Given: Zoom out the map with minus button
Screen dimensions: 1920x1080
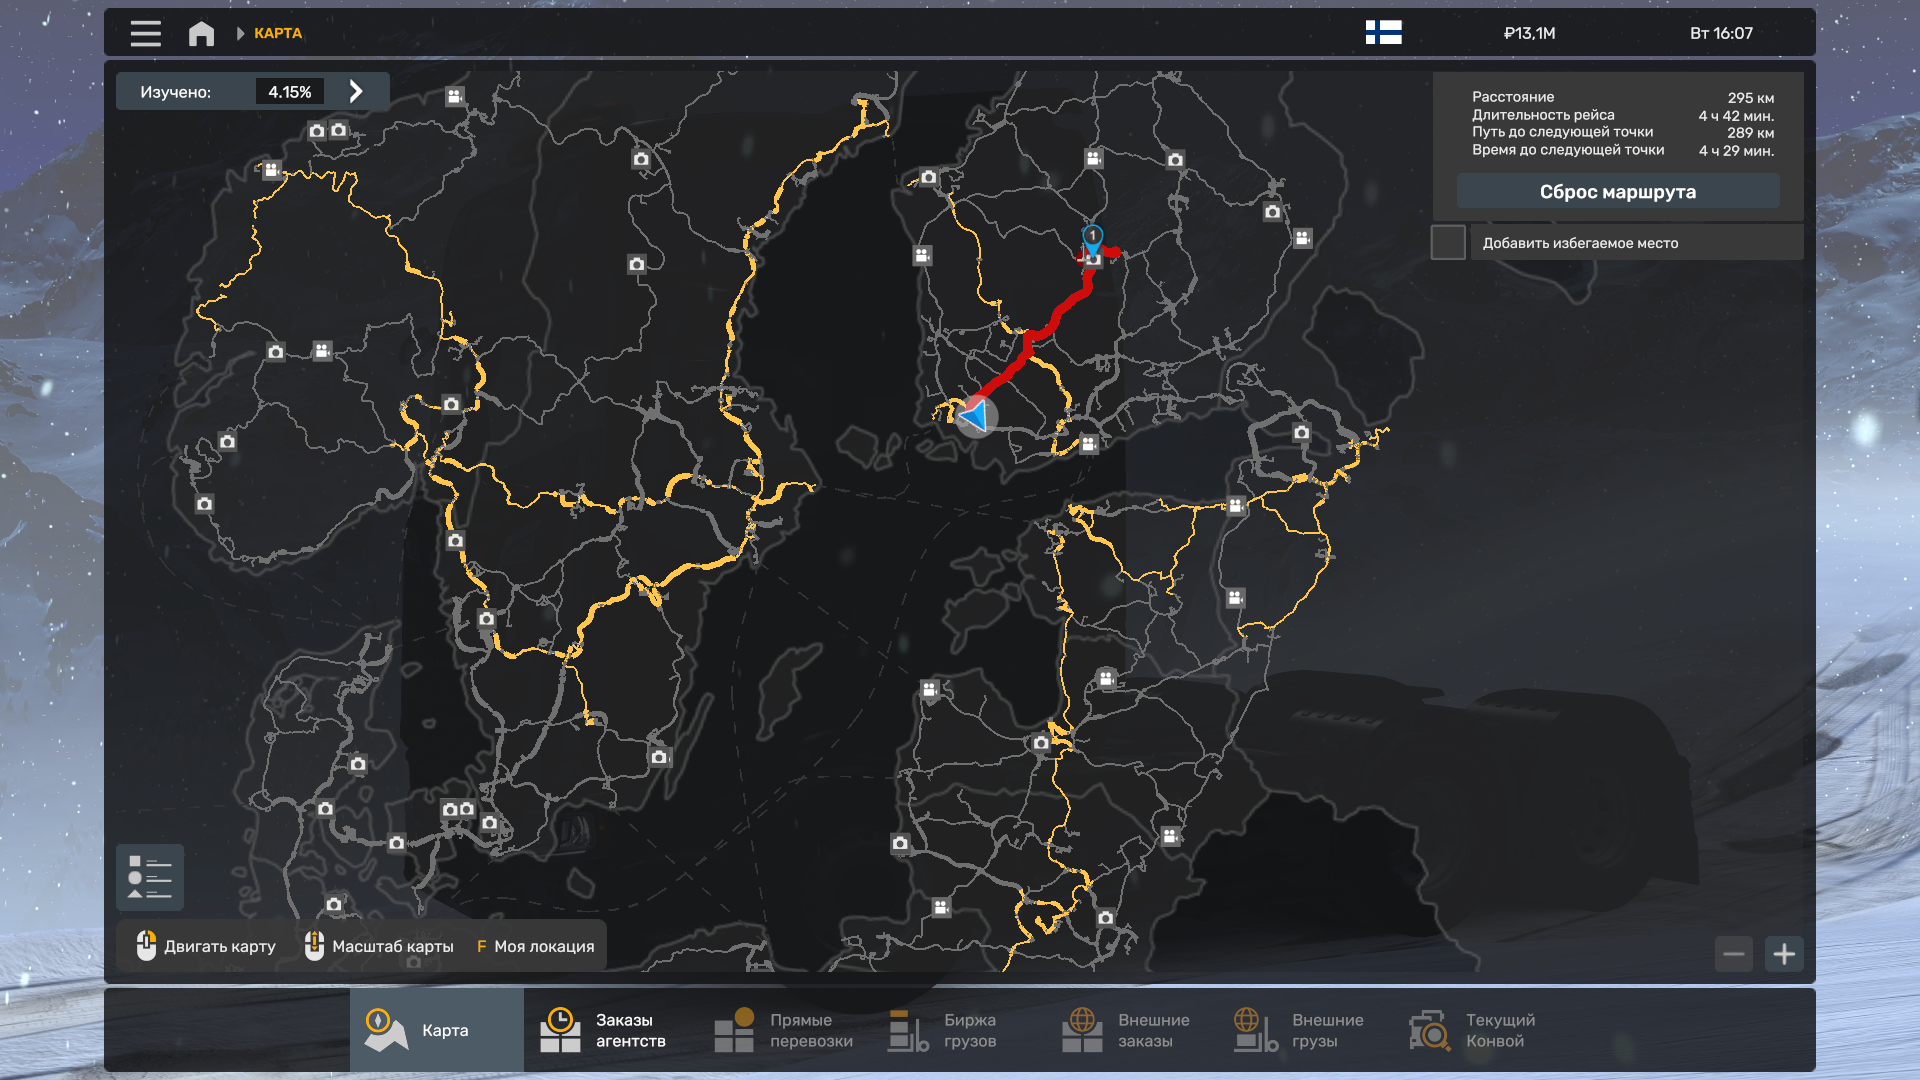Looking at the screenshot, I should click(1734, 954).
